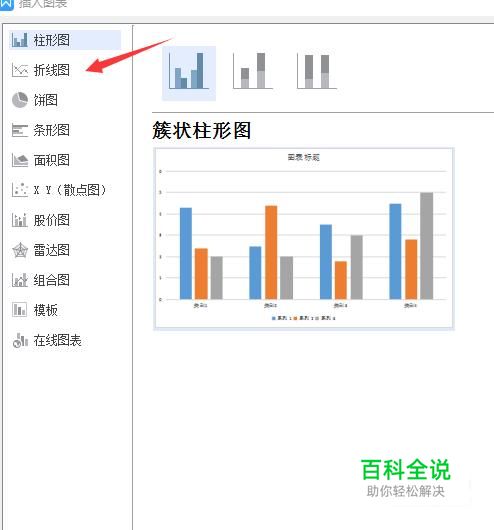494x530 pixels.
Task: Select 模板 in chart list
Action: [x=45, y=310]
